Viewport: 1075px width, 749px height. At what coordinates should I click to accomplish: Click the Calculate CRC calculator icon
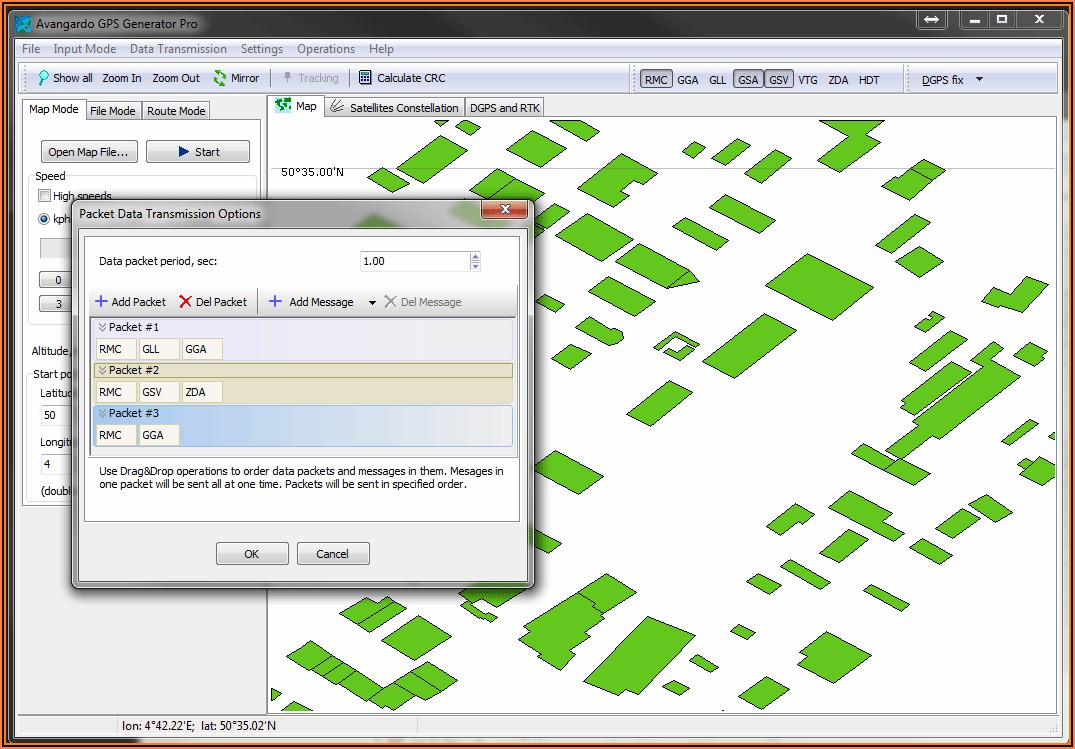pyautogui.click(x=365, y=78)
